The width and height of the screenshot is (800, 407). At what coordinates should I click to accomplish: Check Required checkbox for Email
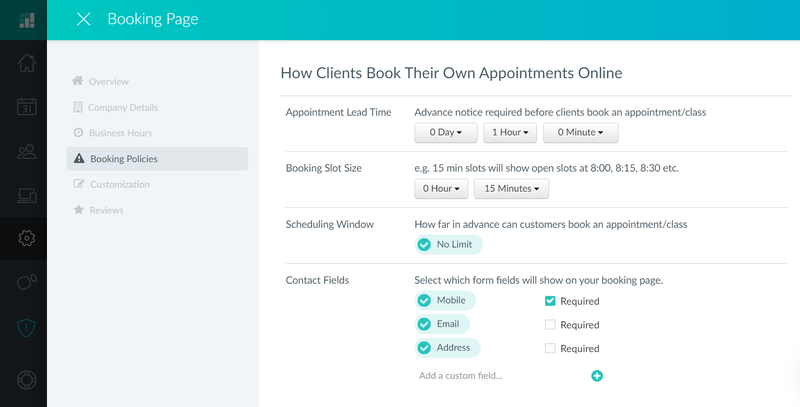tap(550, 325)
